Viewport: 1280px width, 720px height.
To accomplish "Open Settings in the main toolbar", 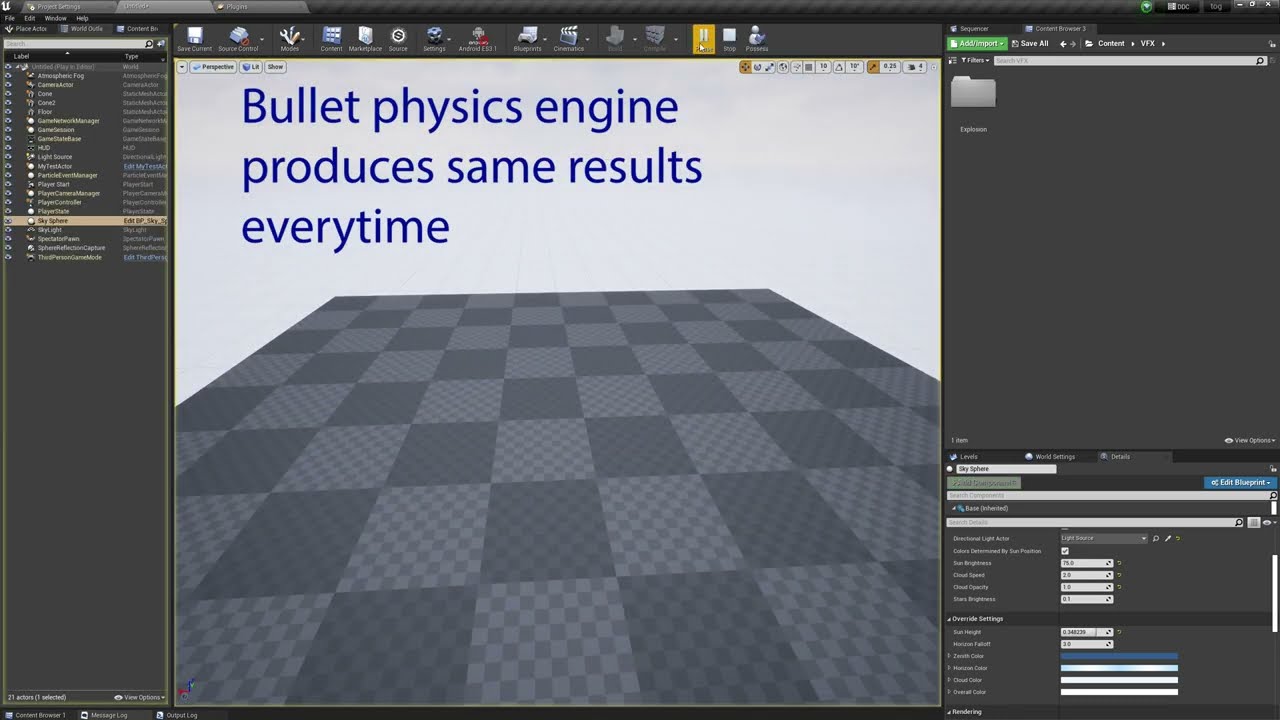I will 434,39.
